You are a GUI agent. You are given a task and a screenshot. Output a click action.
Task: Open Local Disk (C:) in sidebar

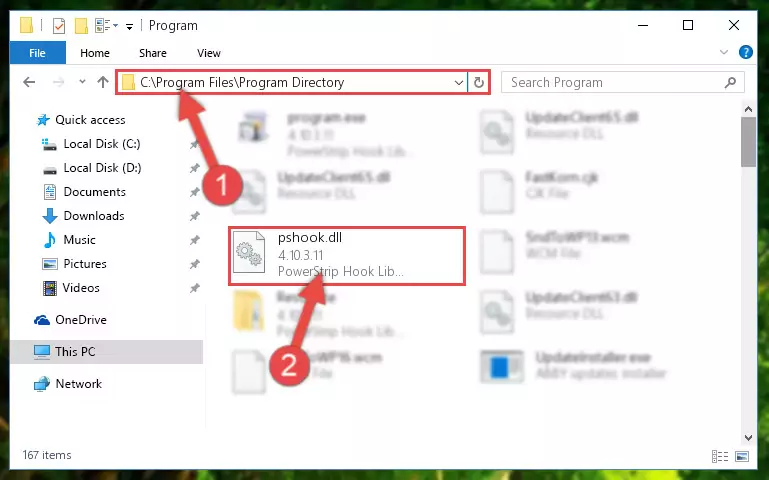[x=102, y=144]
